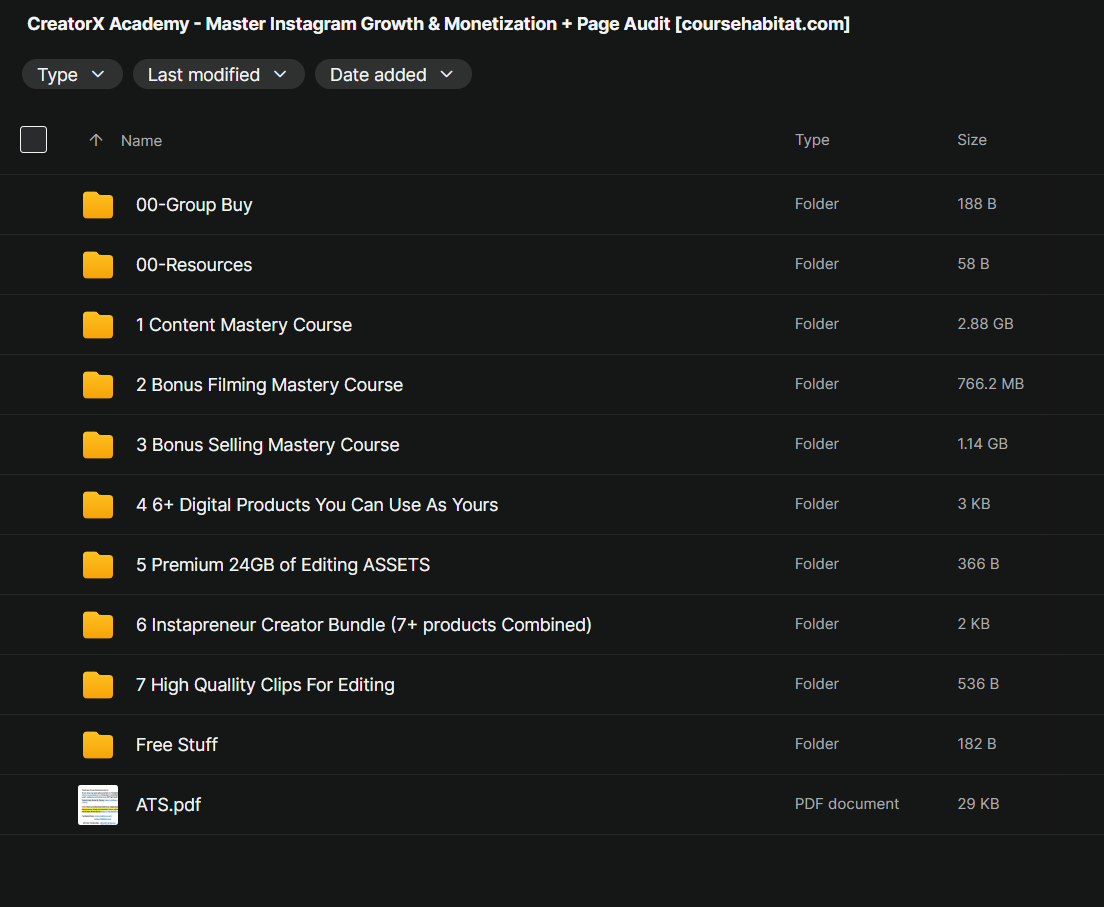Open the 00-Resources folder name

(194, 265)
